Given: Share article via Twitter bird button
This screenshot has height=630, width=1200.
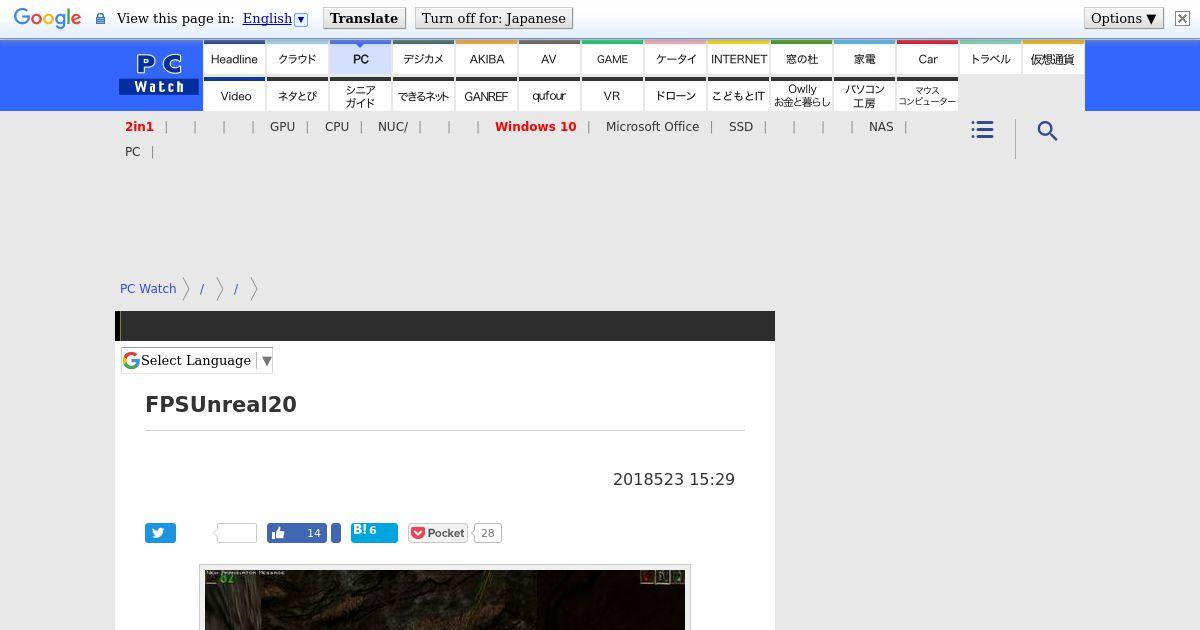Looking at the screenshot, I should [x=160, y=533].
